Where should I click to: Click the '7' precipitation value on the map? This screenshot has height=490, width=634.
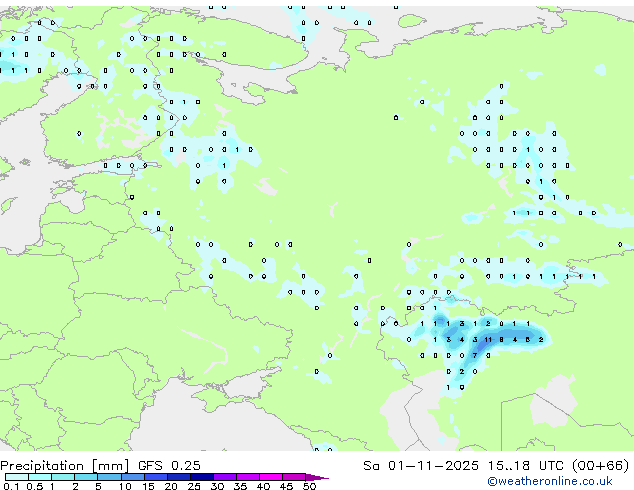(475, 355)
